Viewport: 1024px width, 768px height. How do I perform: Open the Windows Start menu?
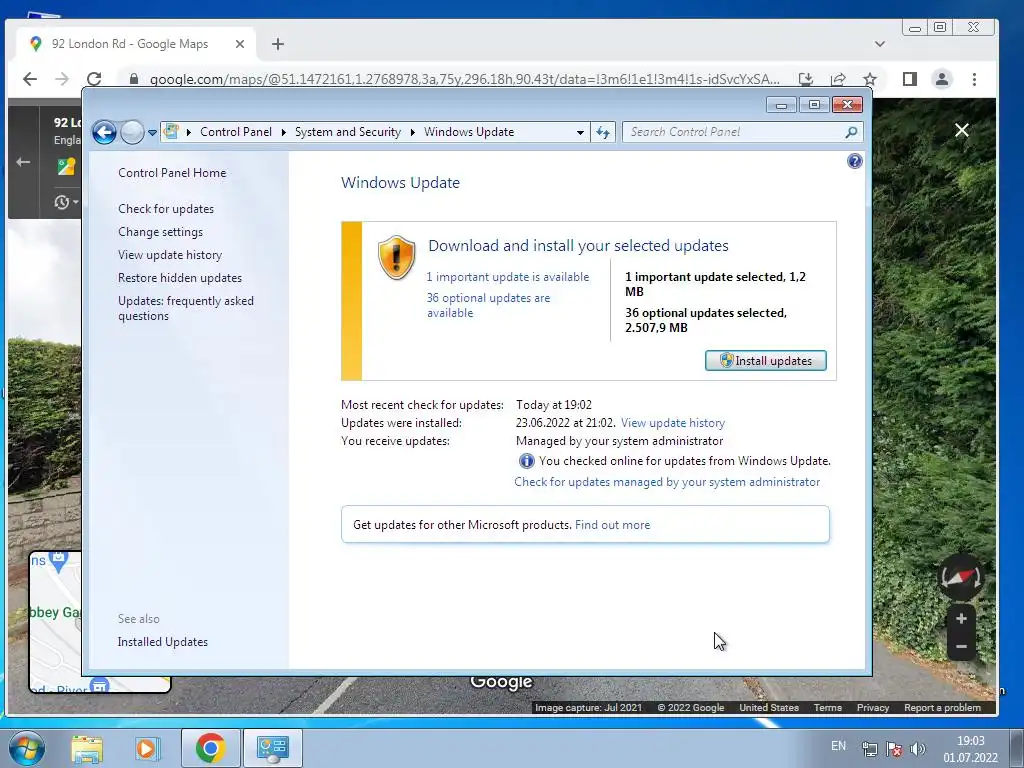click(x=27, y=748)
